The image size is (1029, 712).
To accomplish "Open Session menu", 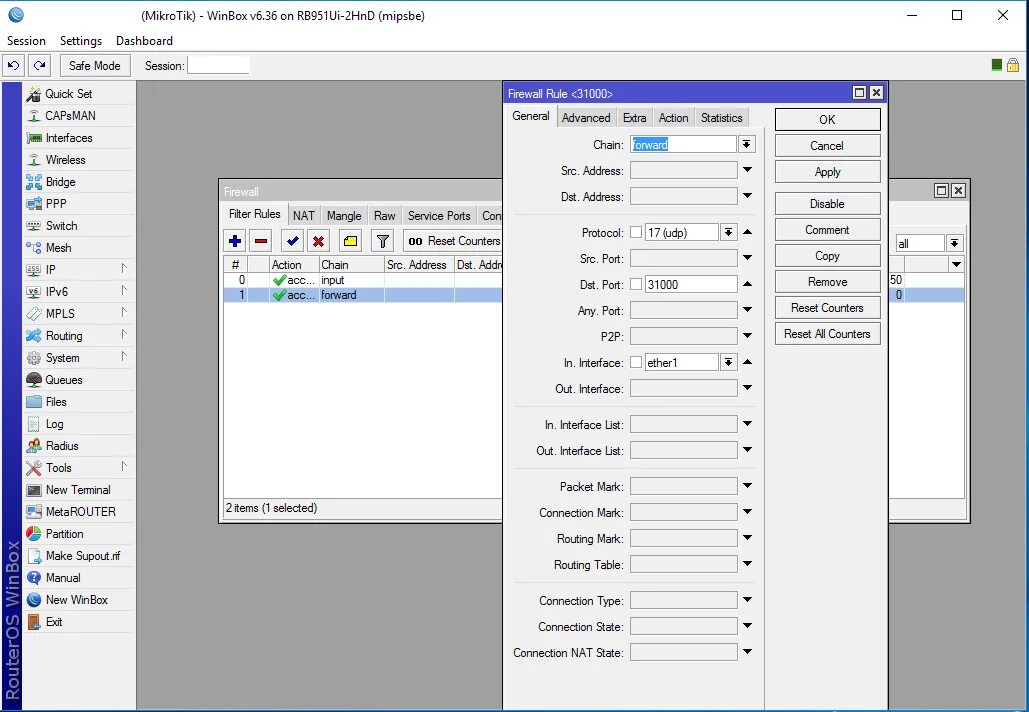I will (26, 41).
